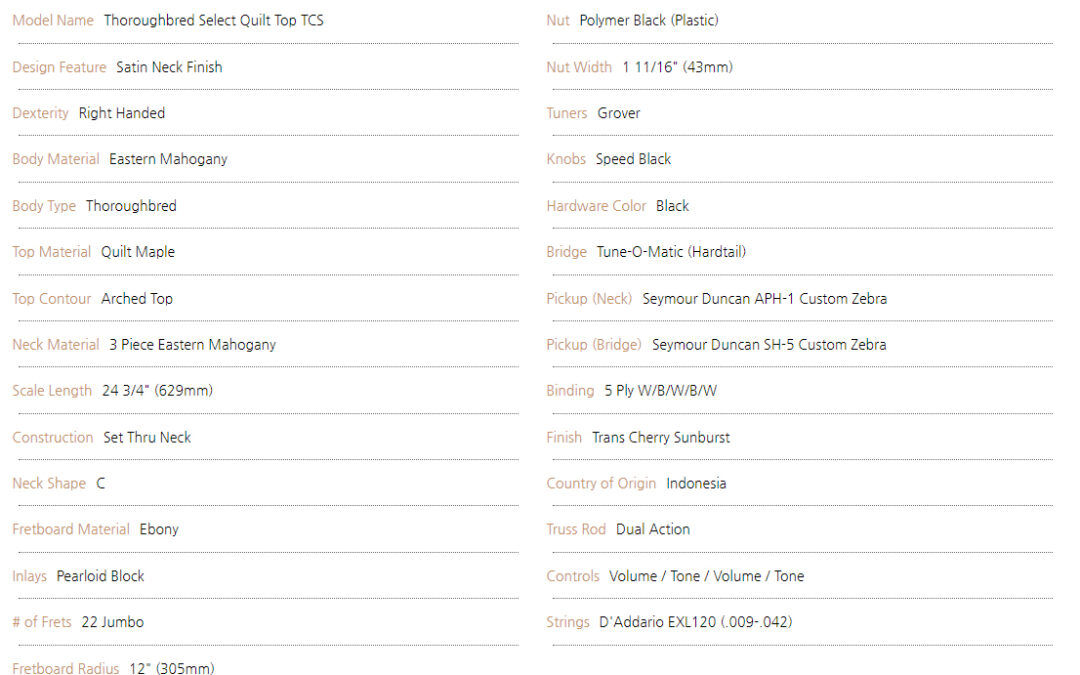Click the Country of Origin label
Screen dimensions: 1080x675
point(601,484)
